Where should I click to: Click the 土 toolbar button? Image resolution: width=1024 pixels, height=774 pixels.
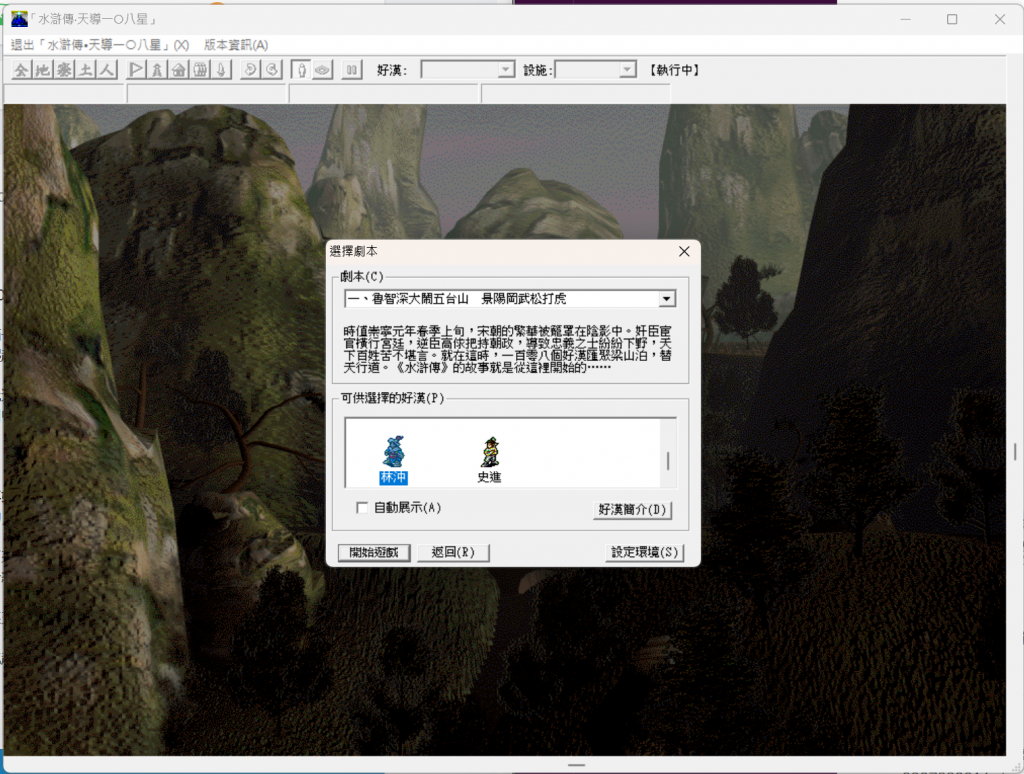86,70
